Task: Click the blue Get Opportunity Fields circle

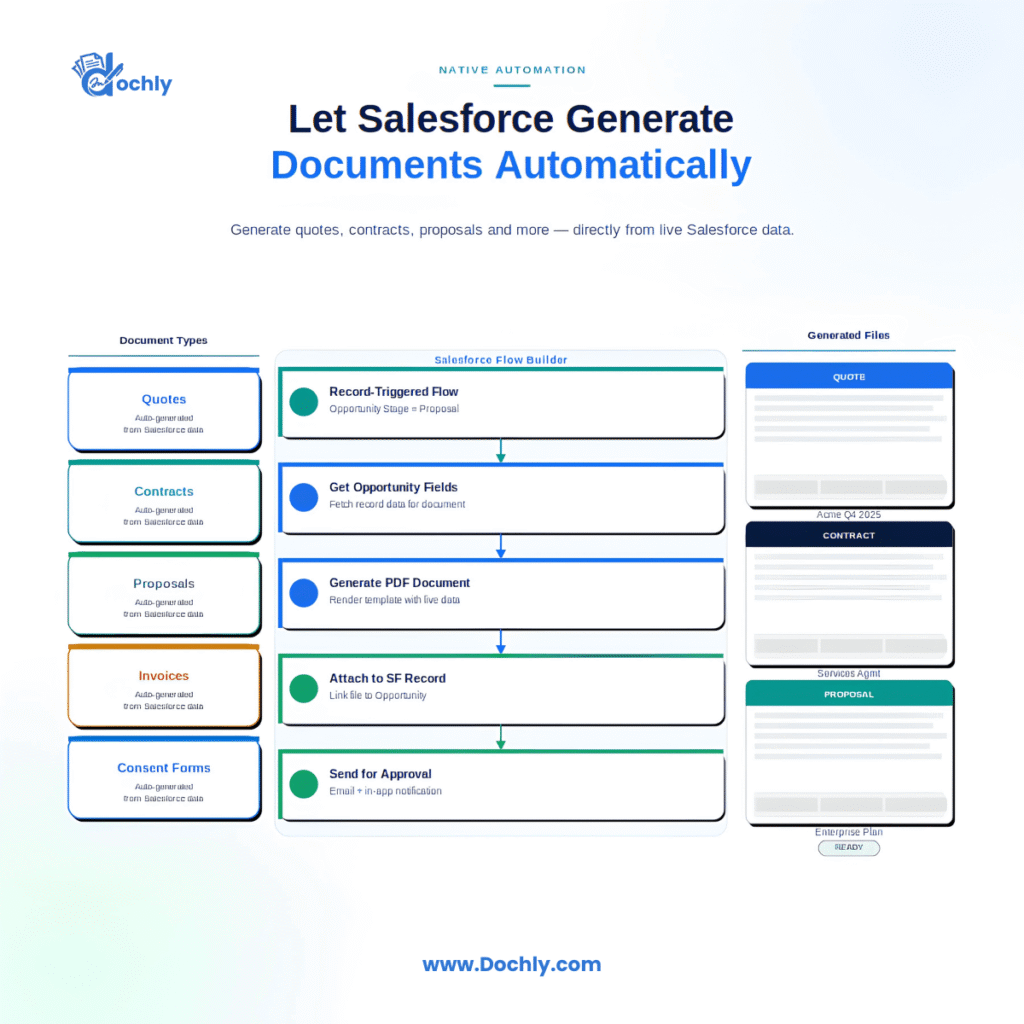Action: tap(304, 497)
